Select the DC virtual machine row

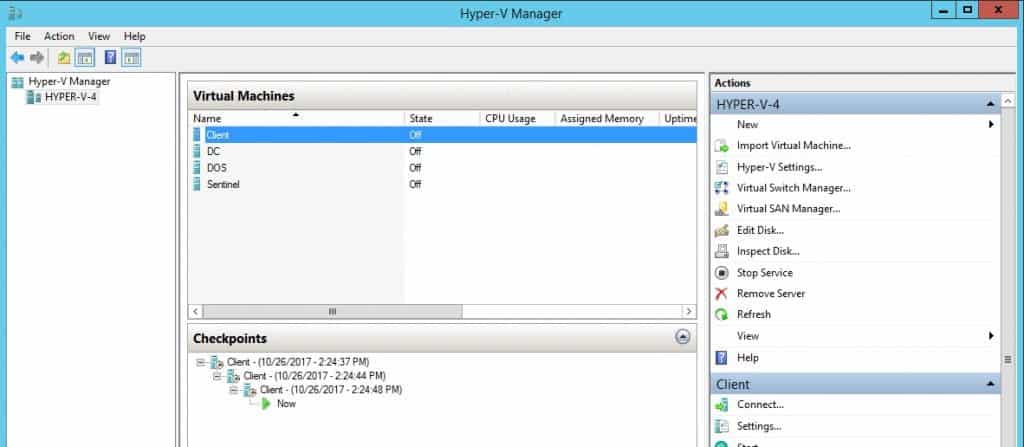click(442, 151)
